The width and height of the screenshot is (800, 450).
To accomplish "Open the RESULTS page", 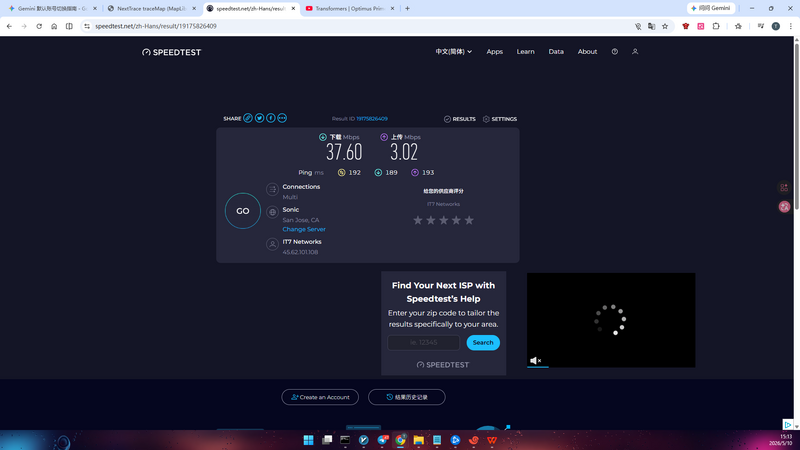I will click(x=460, y=119).
